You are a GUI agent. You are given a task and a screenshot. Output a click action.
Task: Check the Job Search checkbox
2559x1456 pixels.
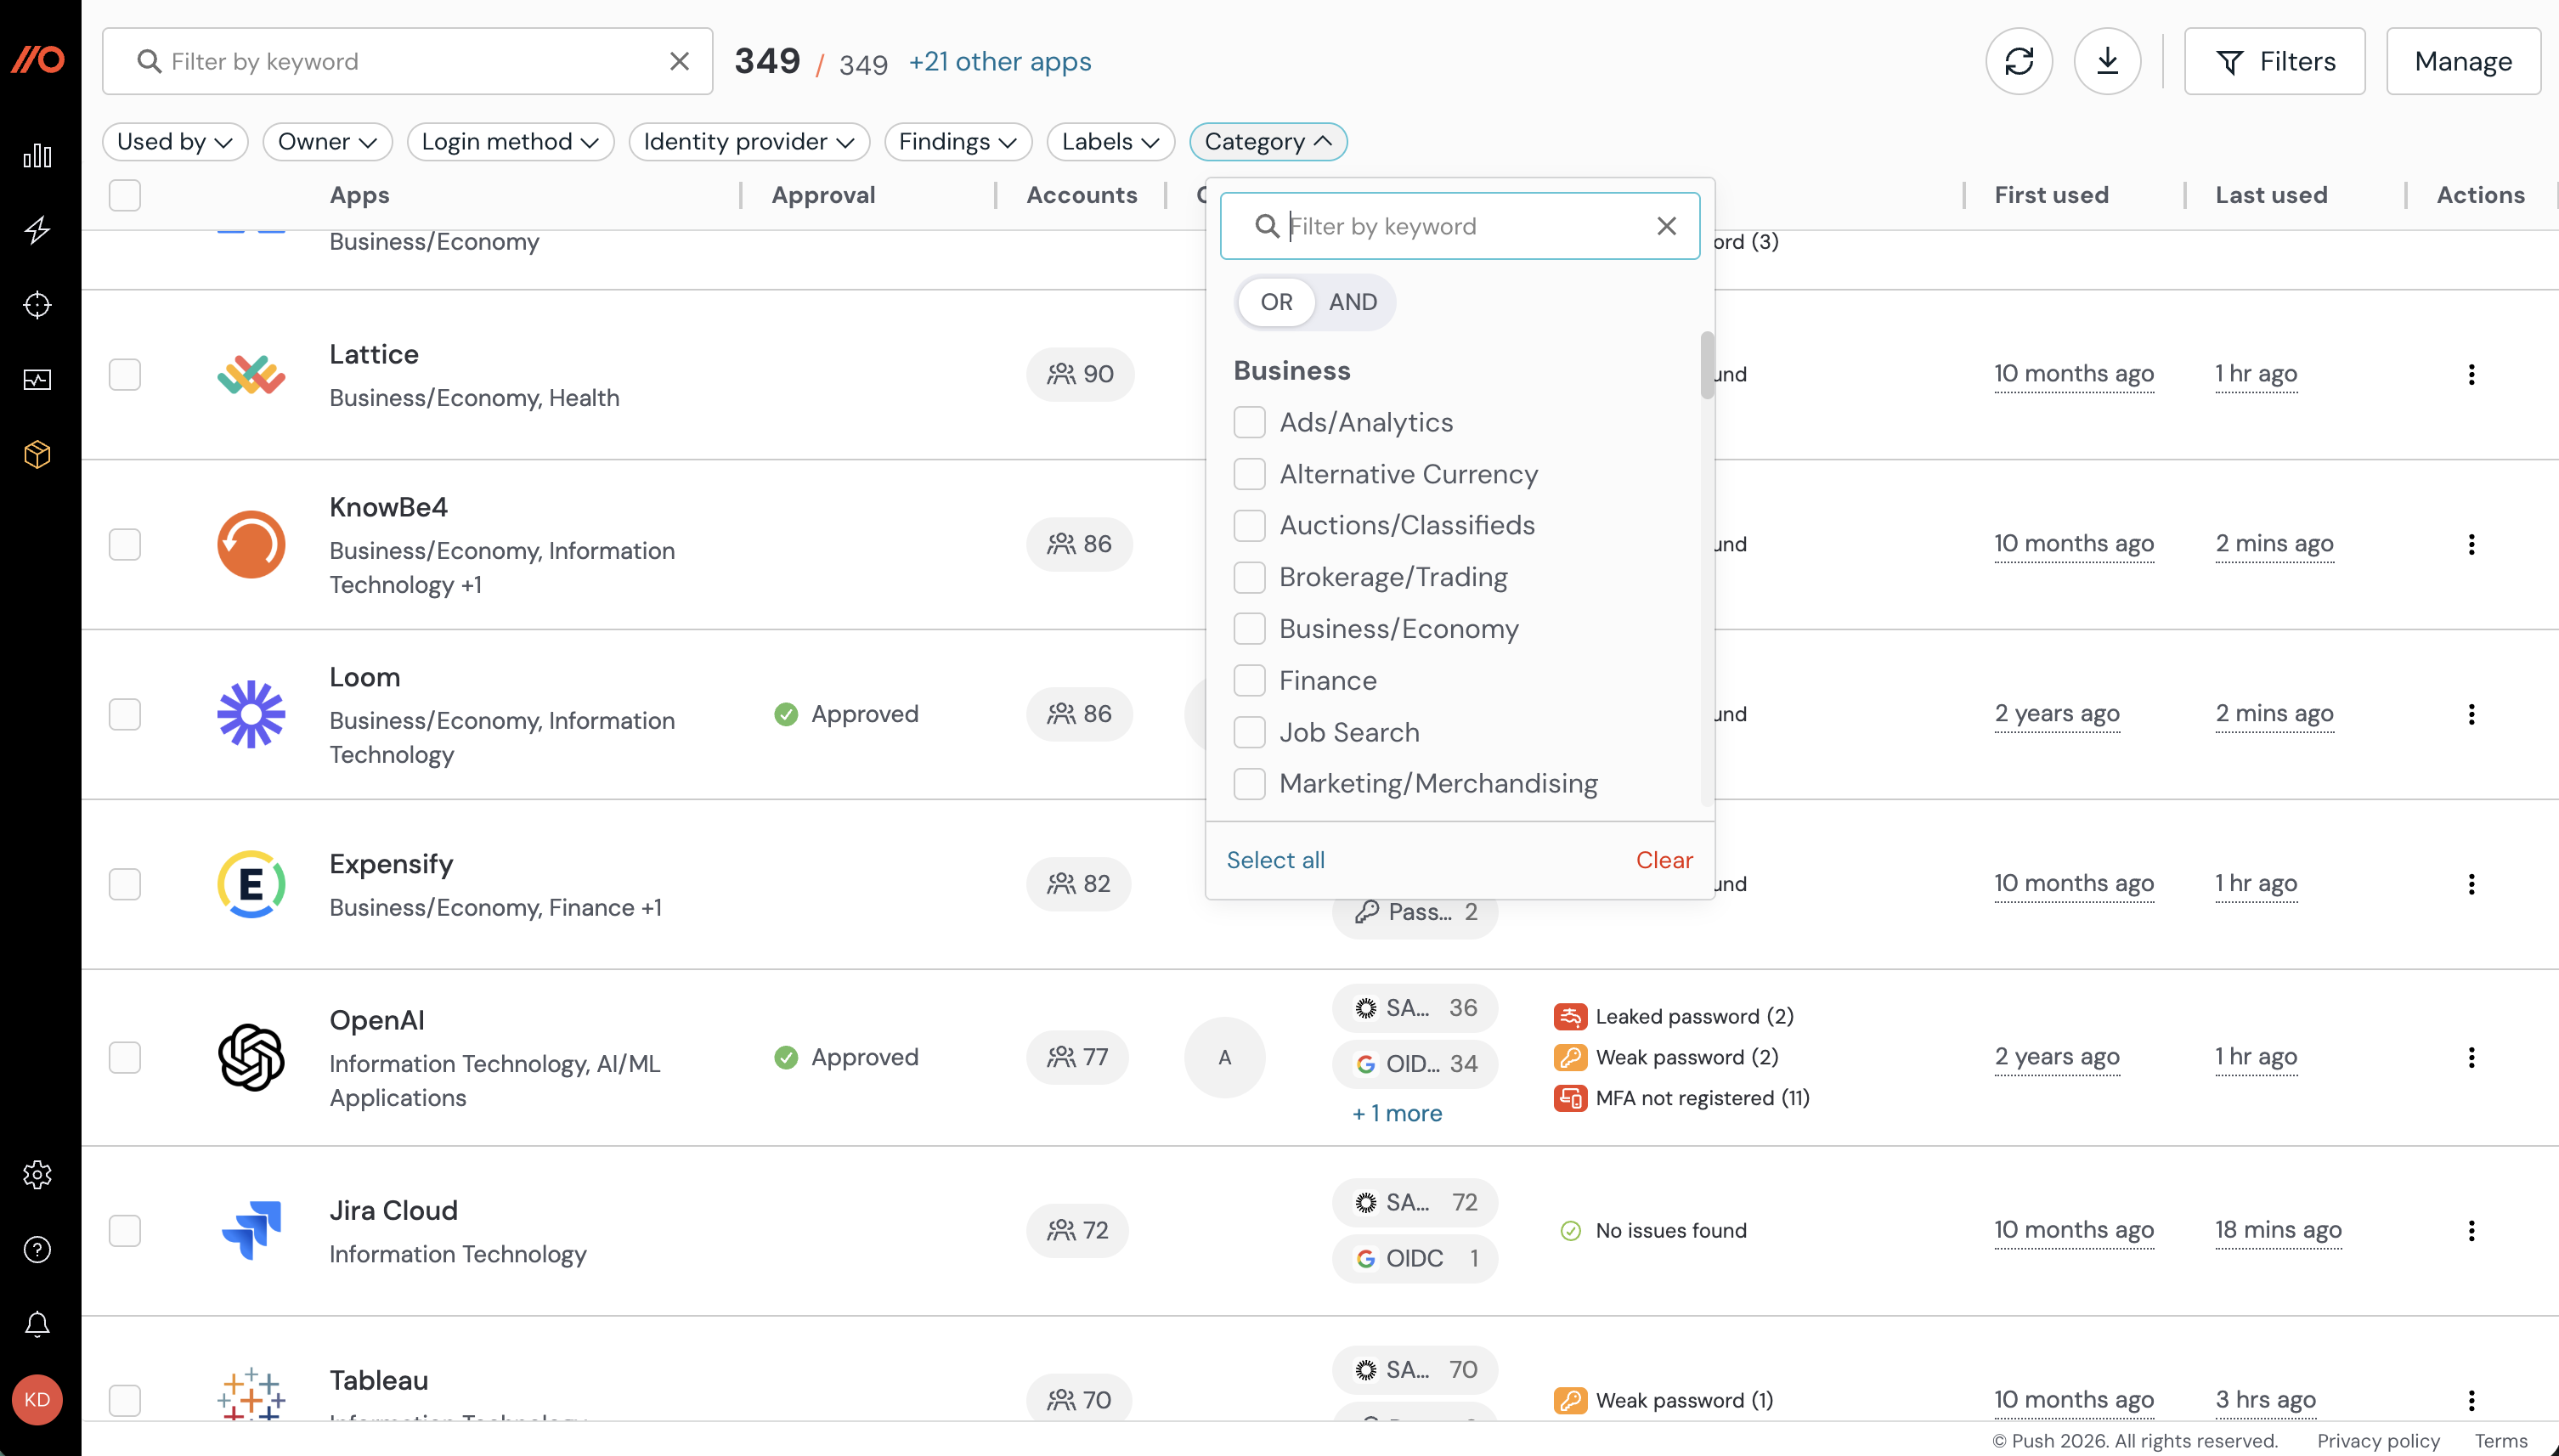click(x=1249, y=732)
